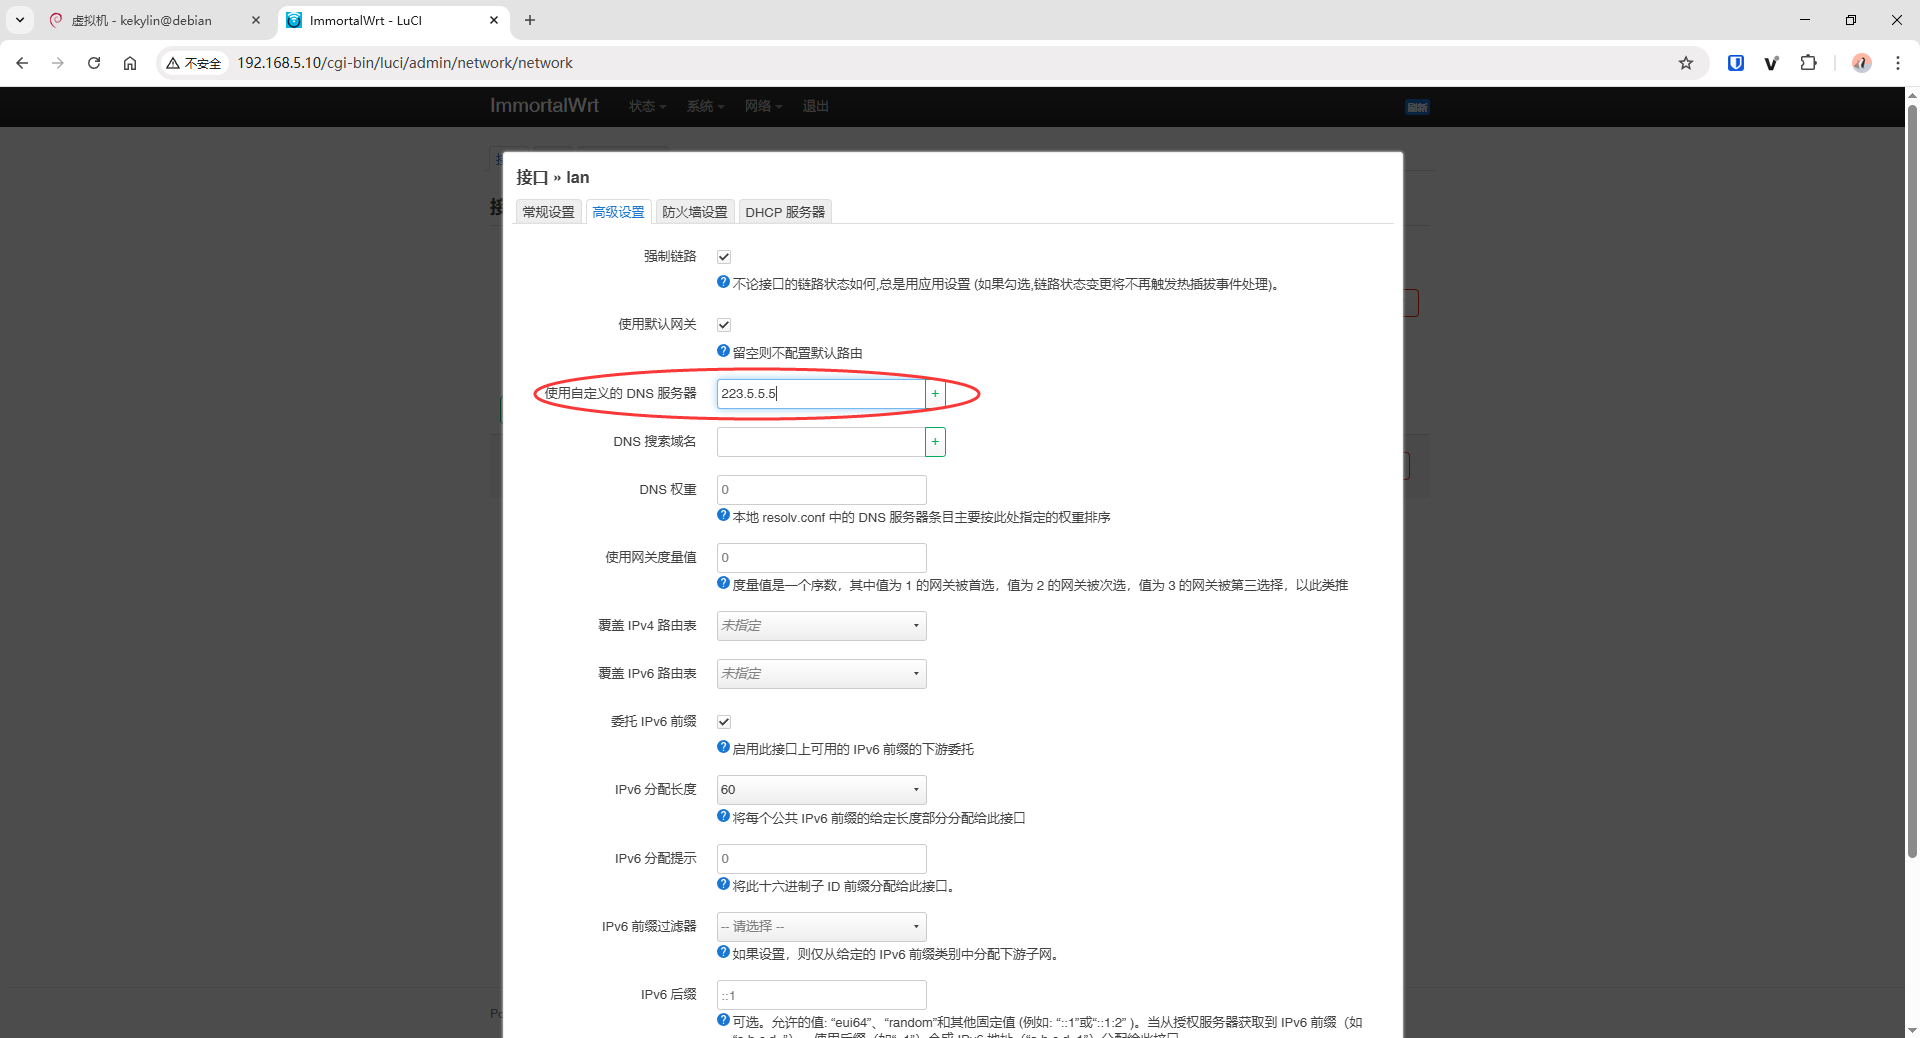Disable the 使用默认网关 option

pyautogui.click(x=723, y=324)
